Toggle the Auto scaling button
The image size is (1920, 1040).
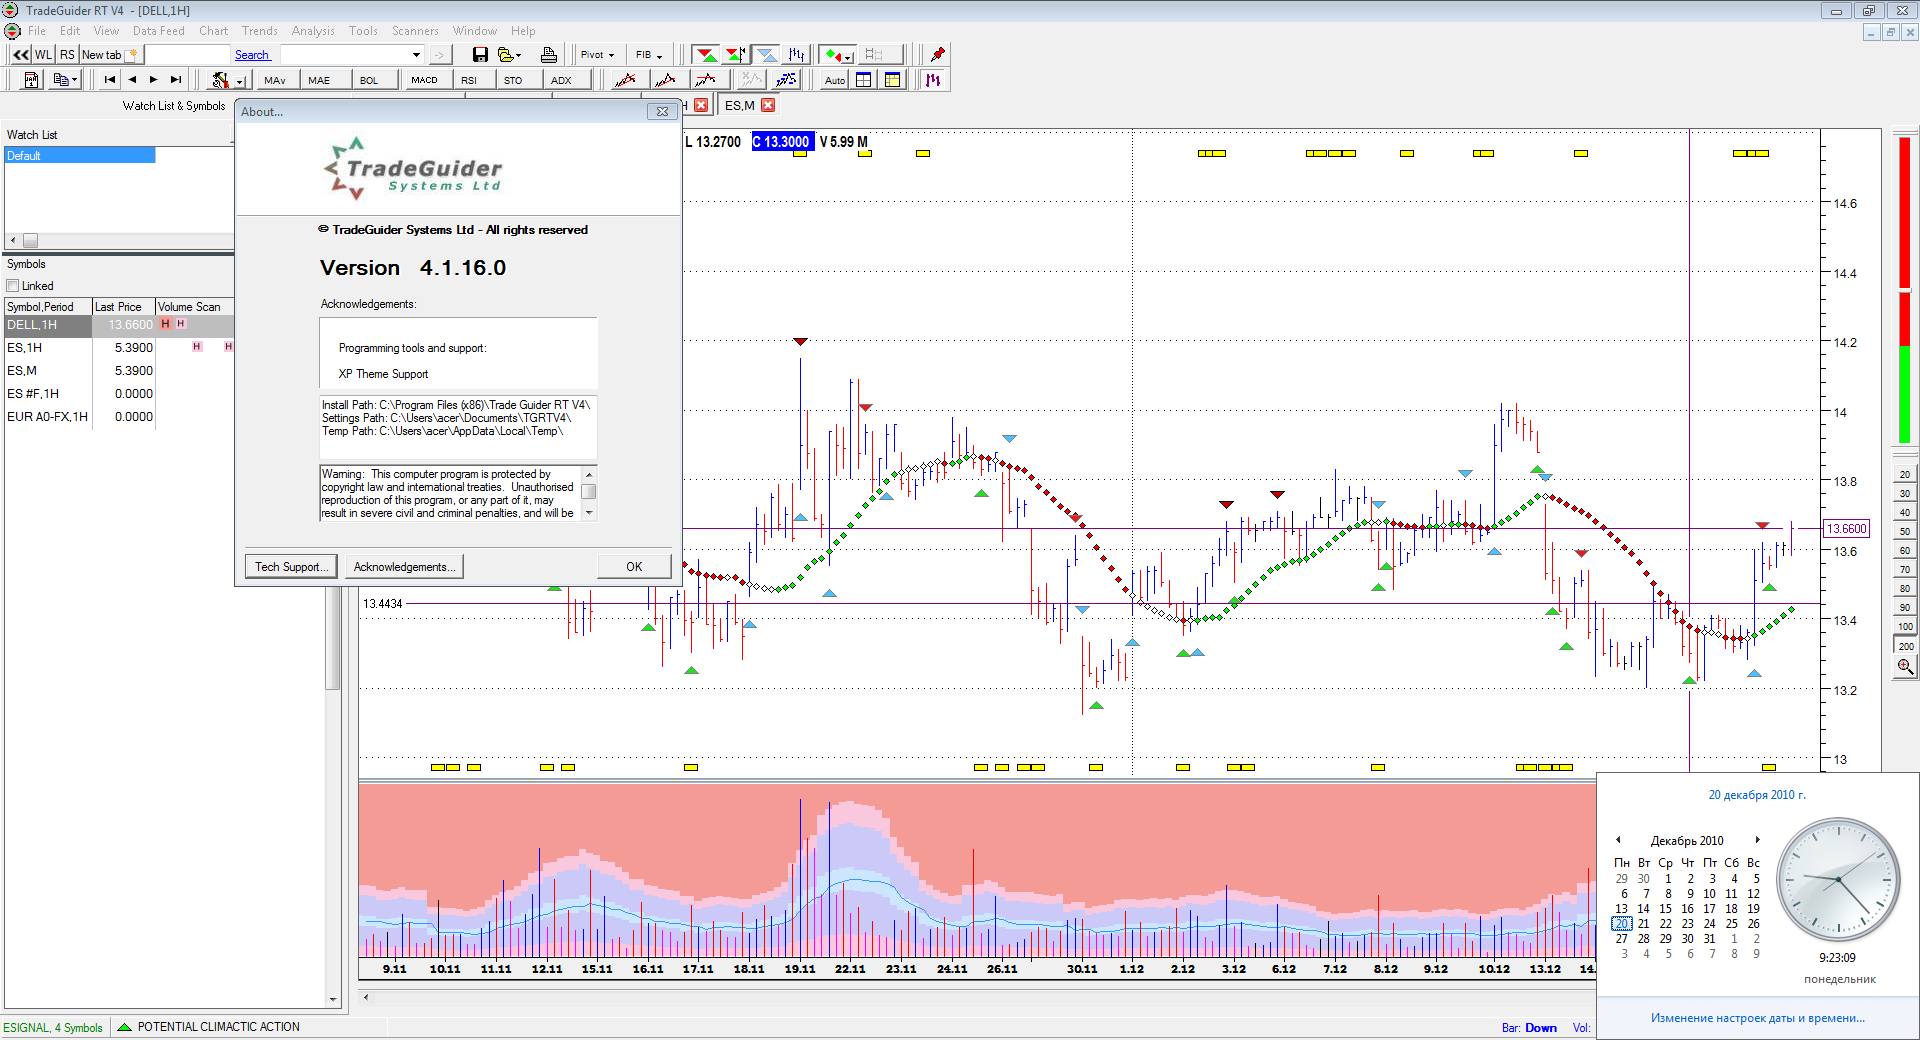tap(834, 80)
